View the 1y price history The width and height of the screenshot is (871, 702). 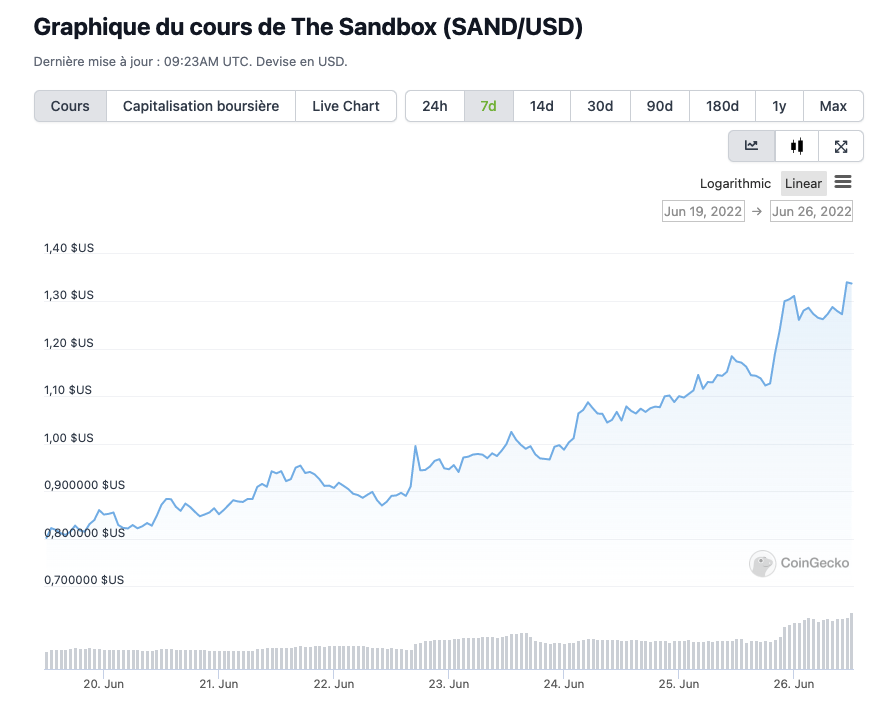click(779, 106)
